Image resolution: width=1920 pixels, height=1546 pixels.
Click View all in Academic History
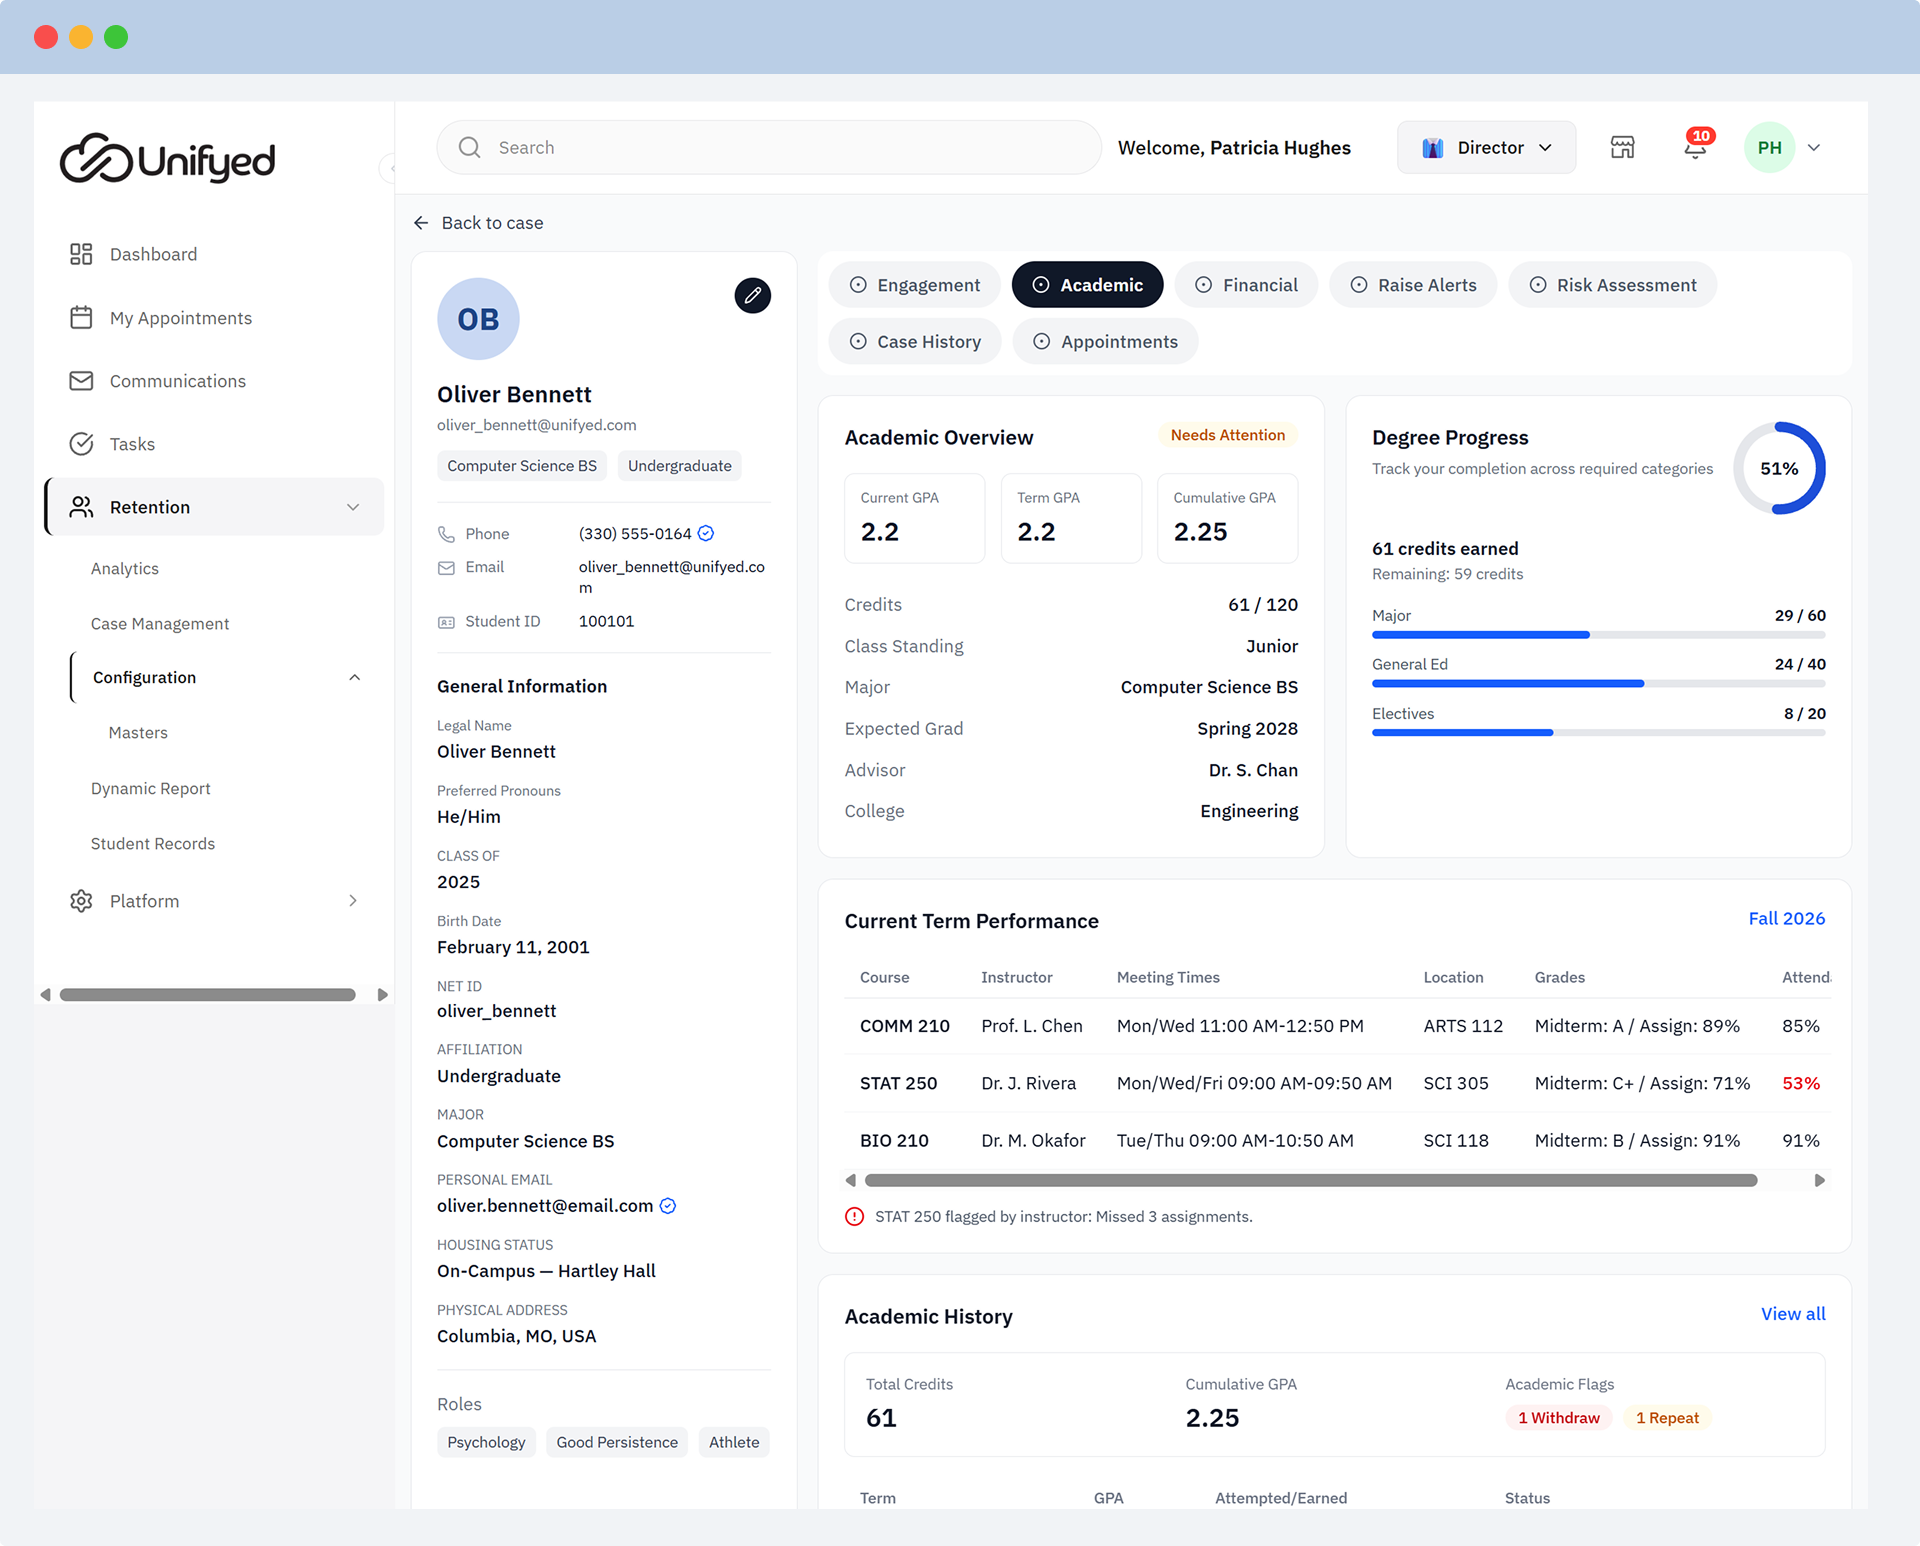click(x=1793, y=1314)
